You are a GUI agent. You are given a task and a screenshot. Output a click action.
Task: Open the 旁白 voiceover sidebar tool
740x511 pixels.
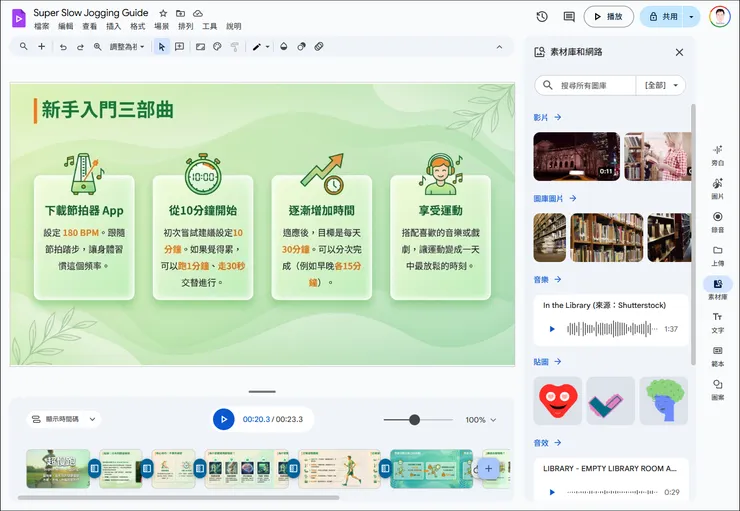click(x=717, y=155)
